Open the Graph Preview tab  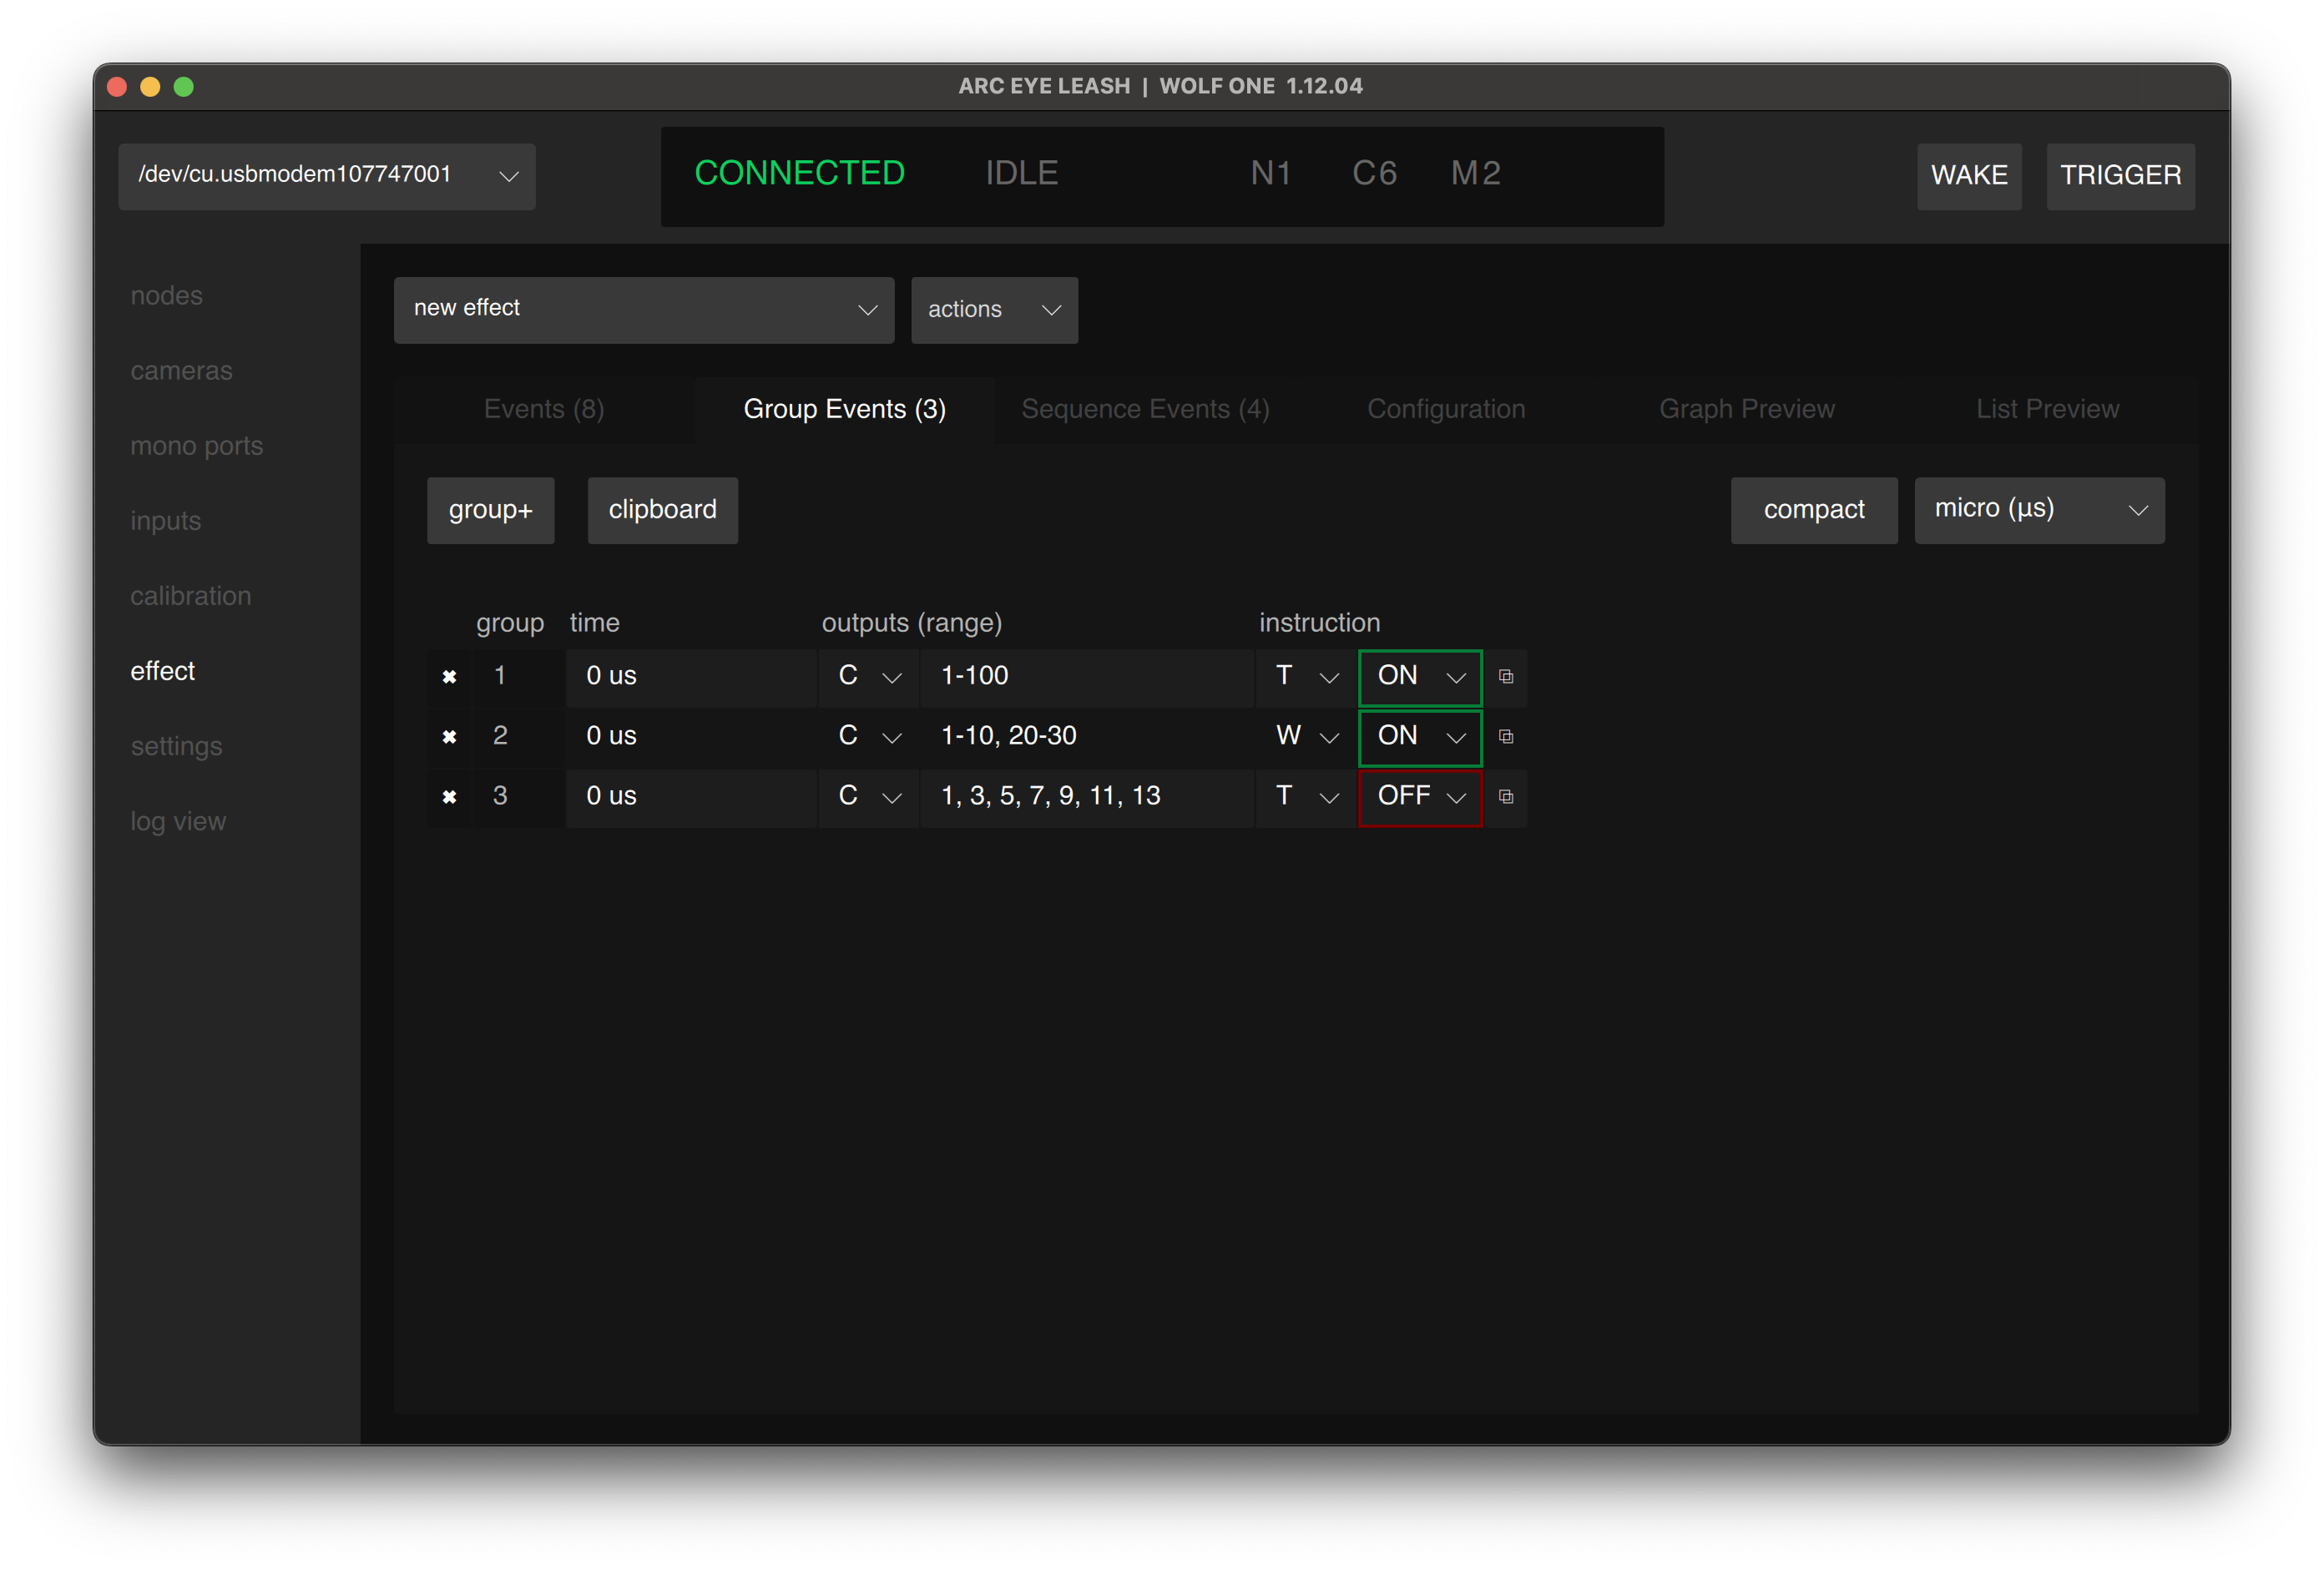tap(1746, 409)
